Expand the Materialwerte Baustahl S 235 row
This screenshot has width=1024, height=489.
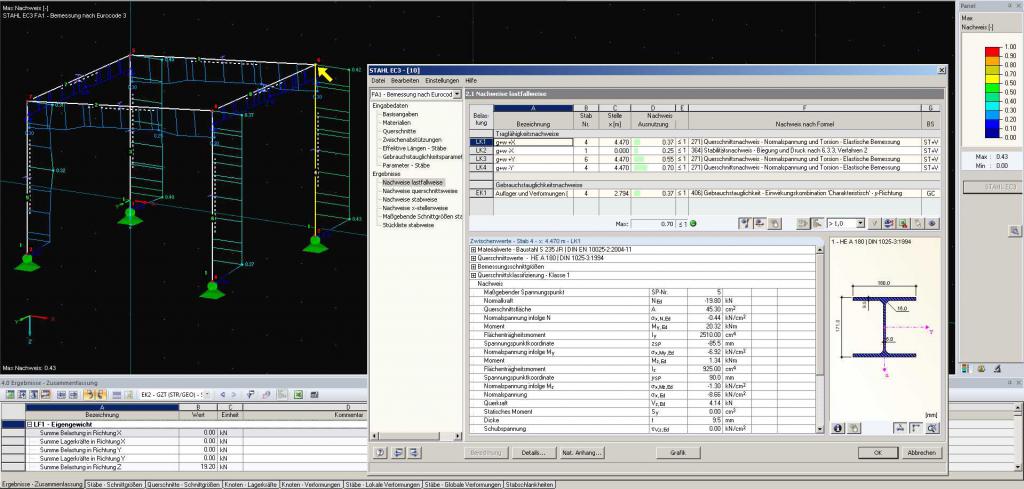pos(472,248)
